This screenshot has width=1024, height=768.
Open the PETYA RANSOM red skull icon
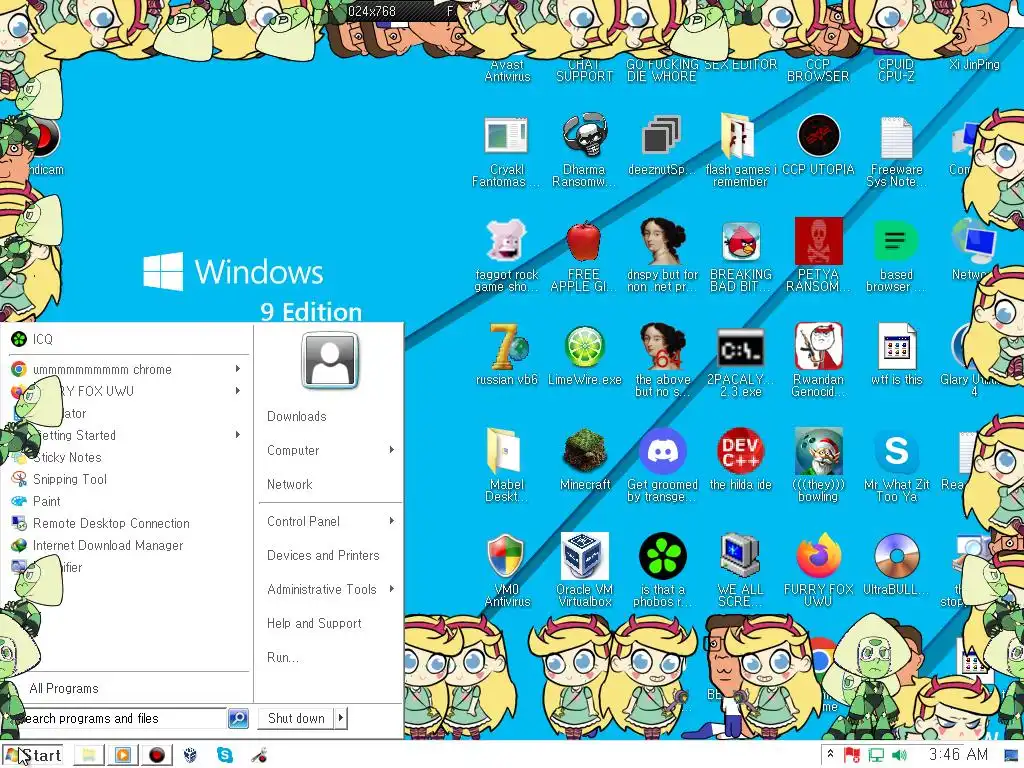(x=818, y=241)
